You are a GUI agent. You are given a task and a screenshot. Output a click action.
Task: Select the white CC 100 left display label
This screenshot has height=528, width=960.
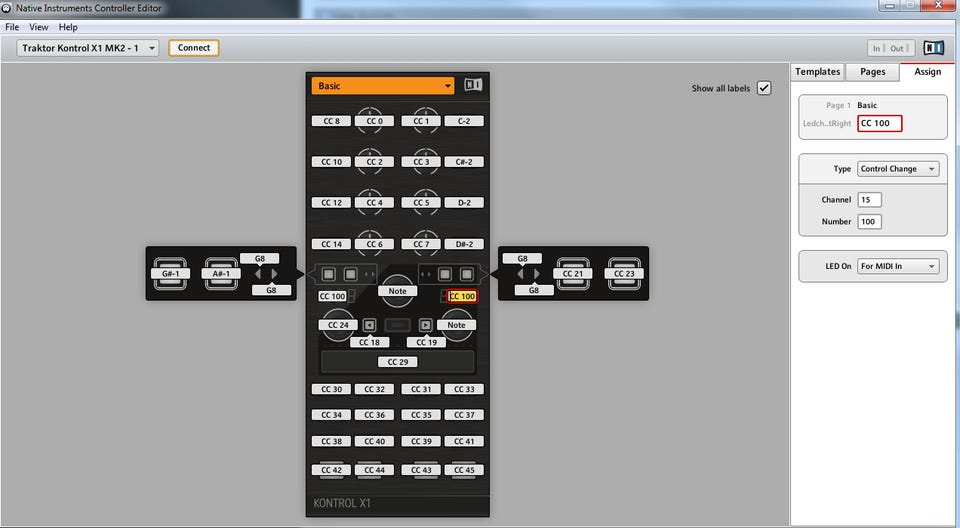332,296
